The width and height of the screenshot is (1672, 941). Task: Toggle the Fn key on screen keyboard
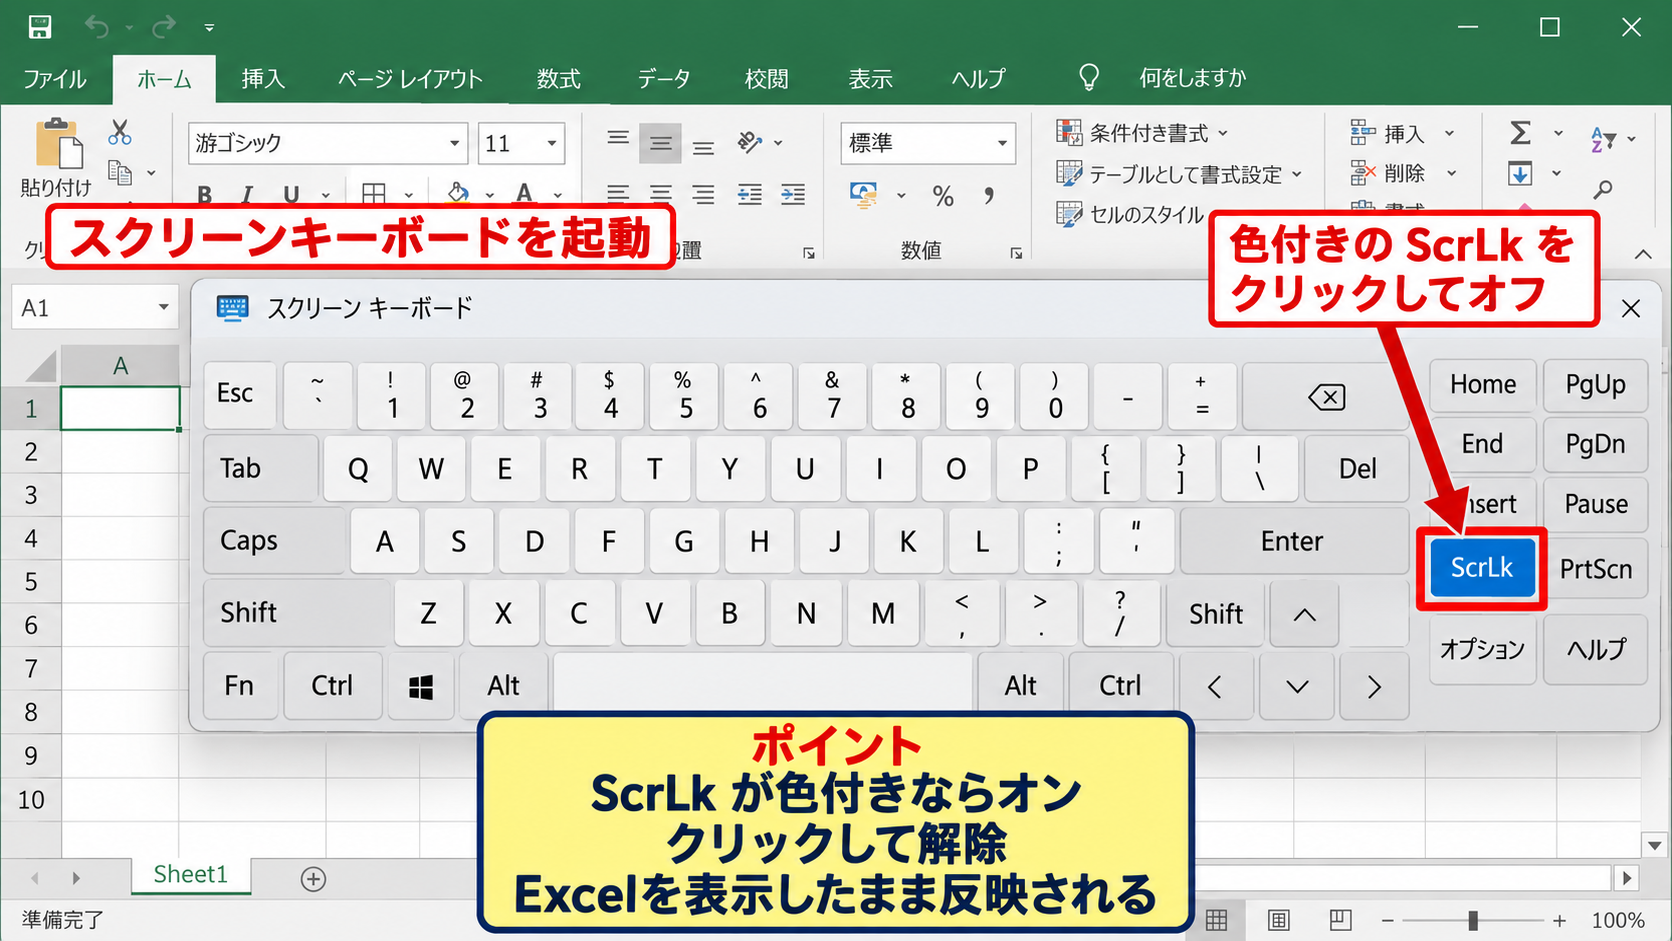tap(240, 686)
